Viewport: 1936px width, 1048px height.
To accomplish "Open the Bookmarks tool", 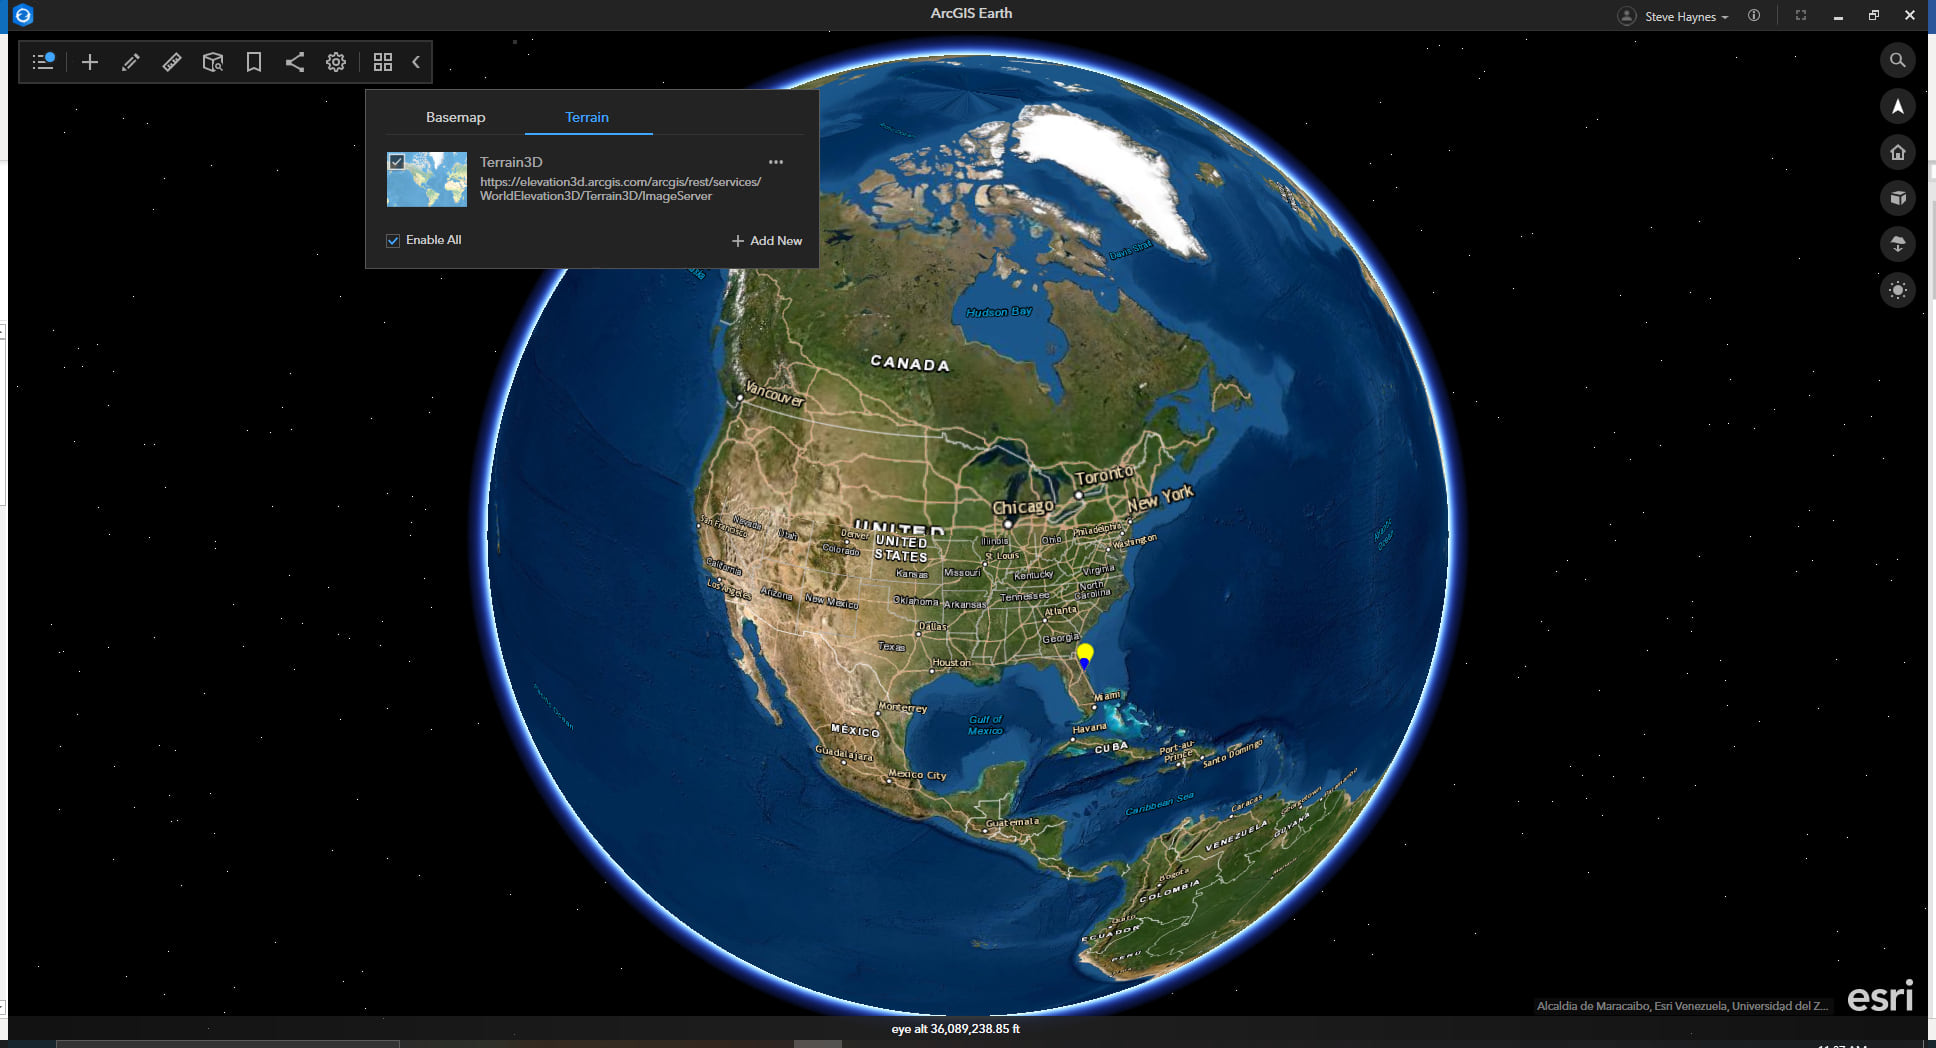I will [254, 62].
